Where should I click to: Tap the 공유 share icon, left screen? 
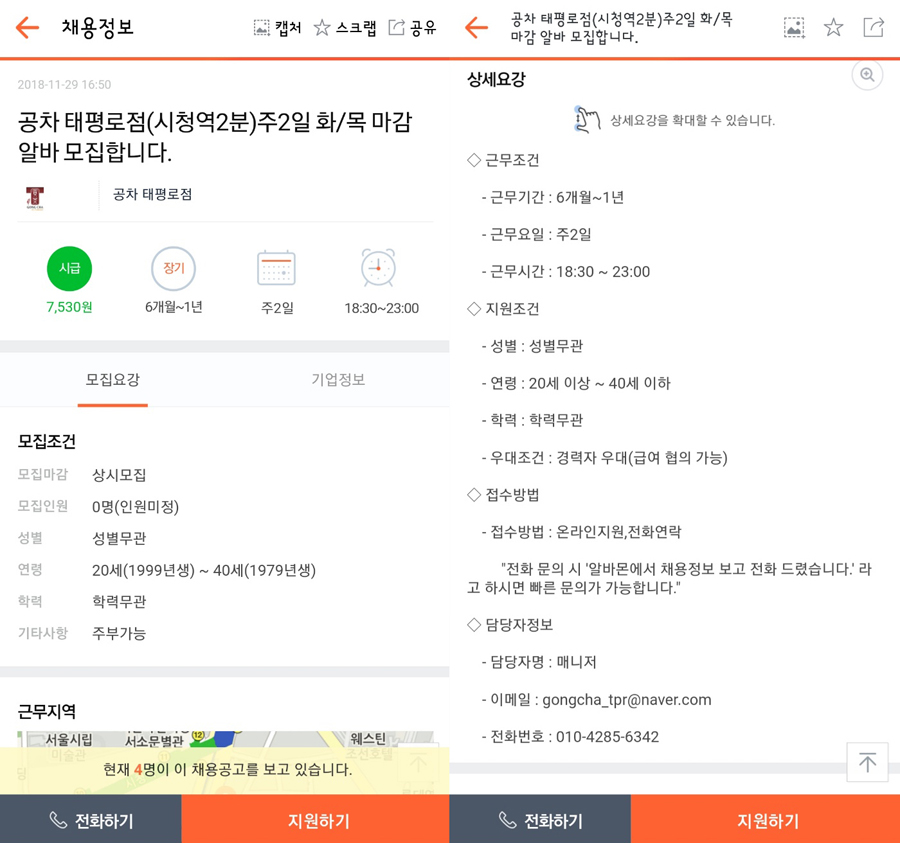(x=397, y=28)
